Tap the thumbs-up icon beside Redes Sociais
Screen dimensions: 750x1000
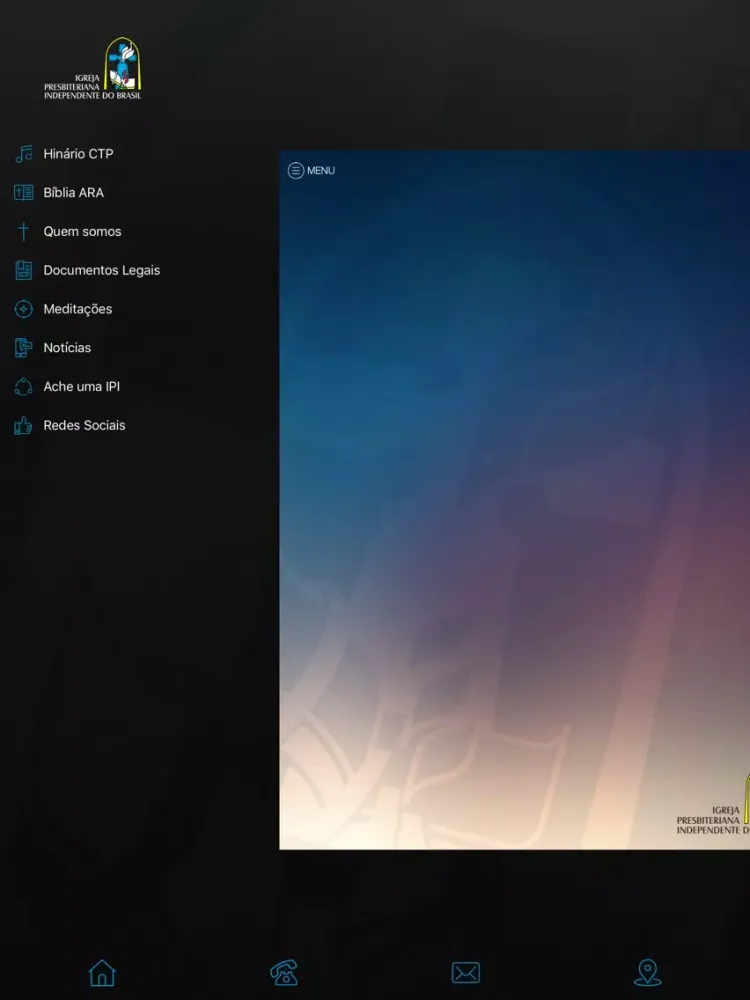24,425
